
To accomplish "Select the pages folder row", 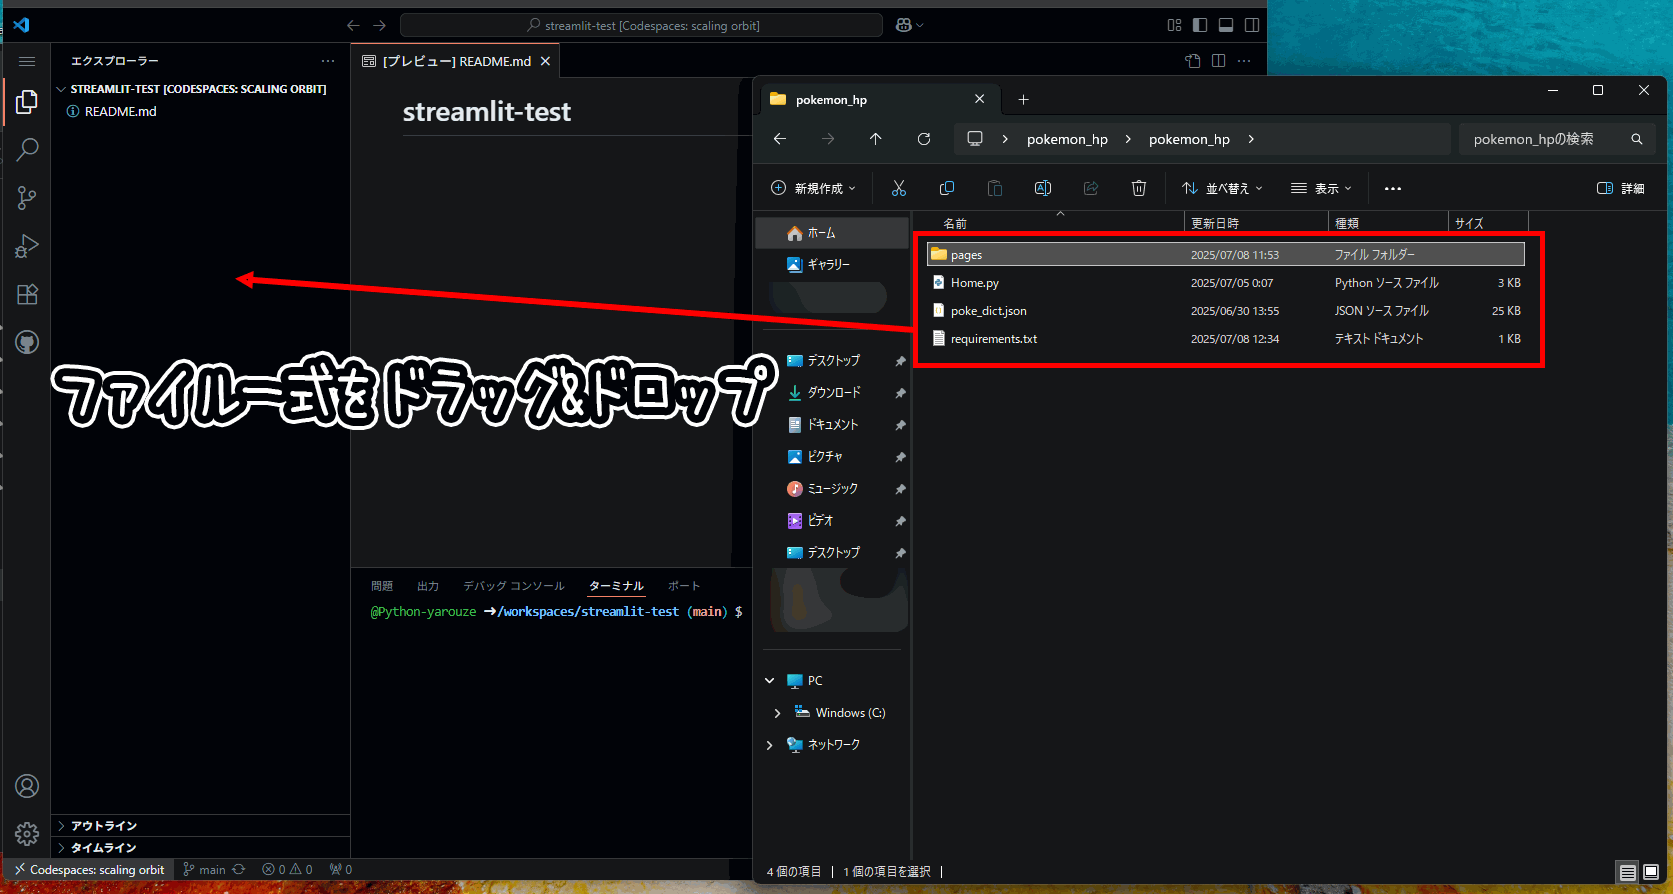I will coord(1226,255).
